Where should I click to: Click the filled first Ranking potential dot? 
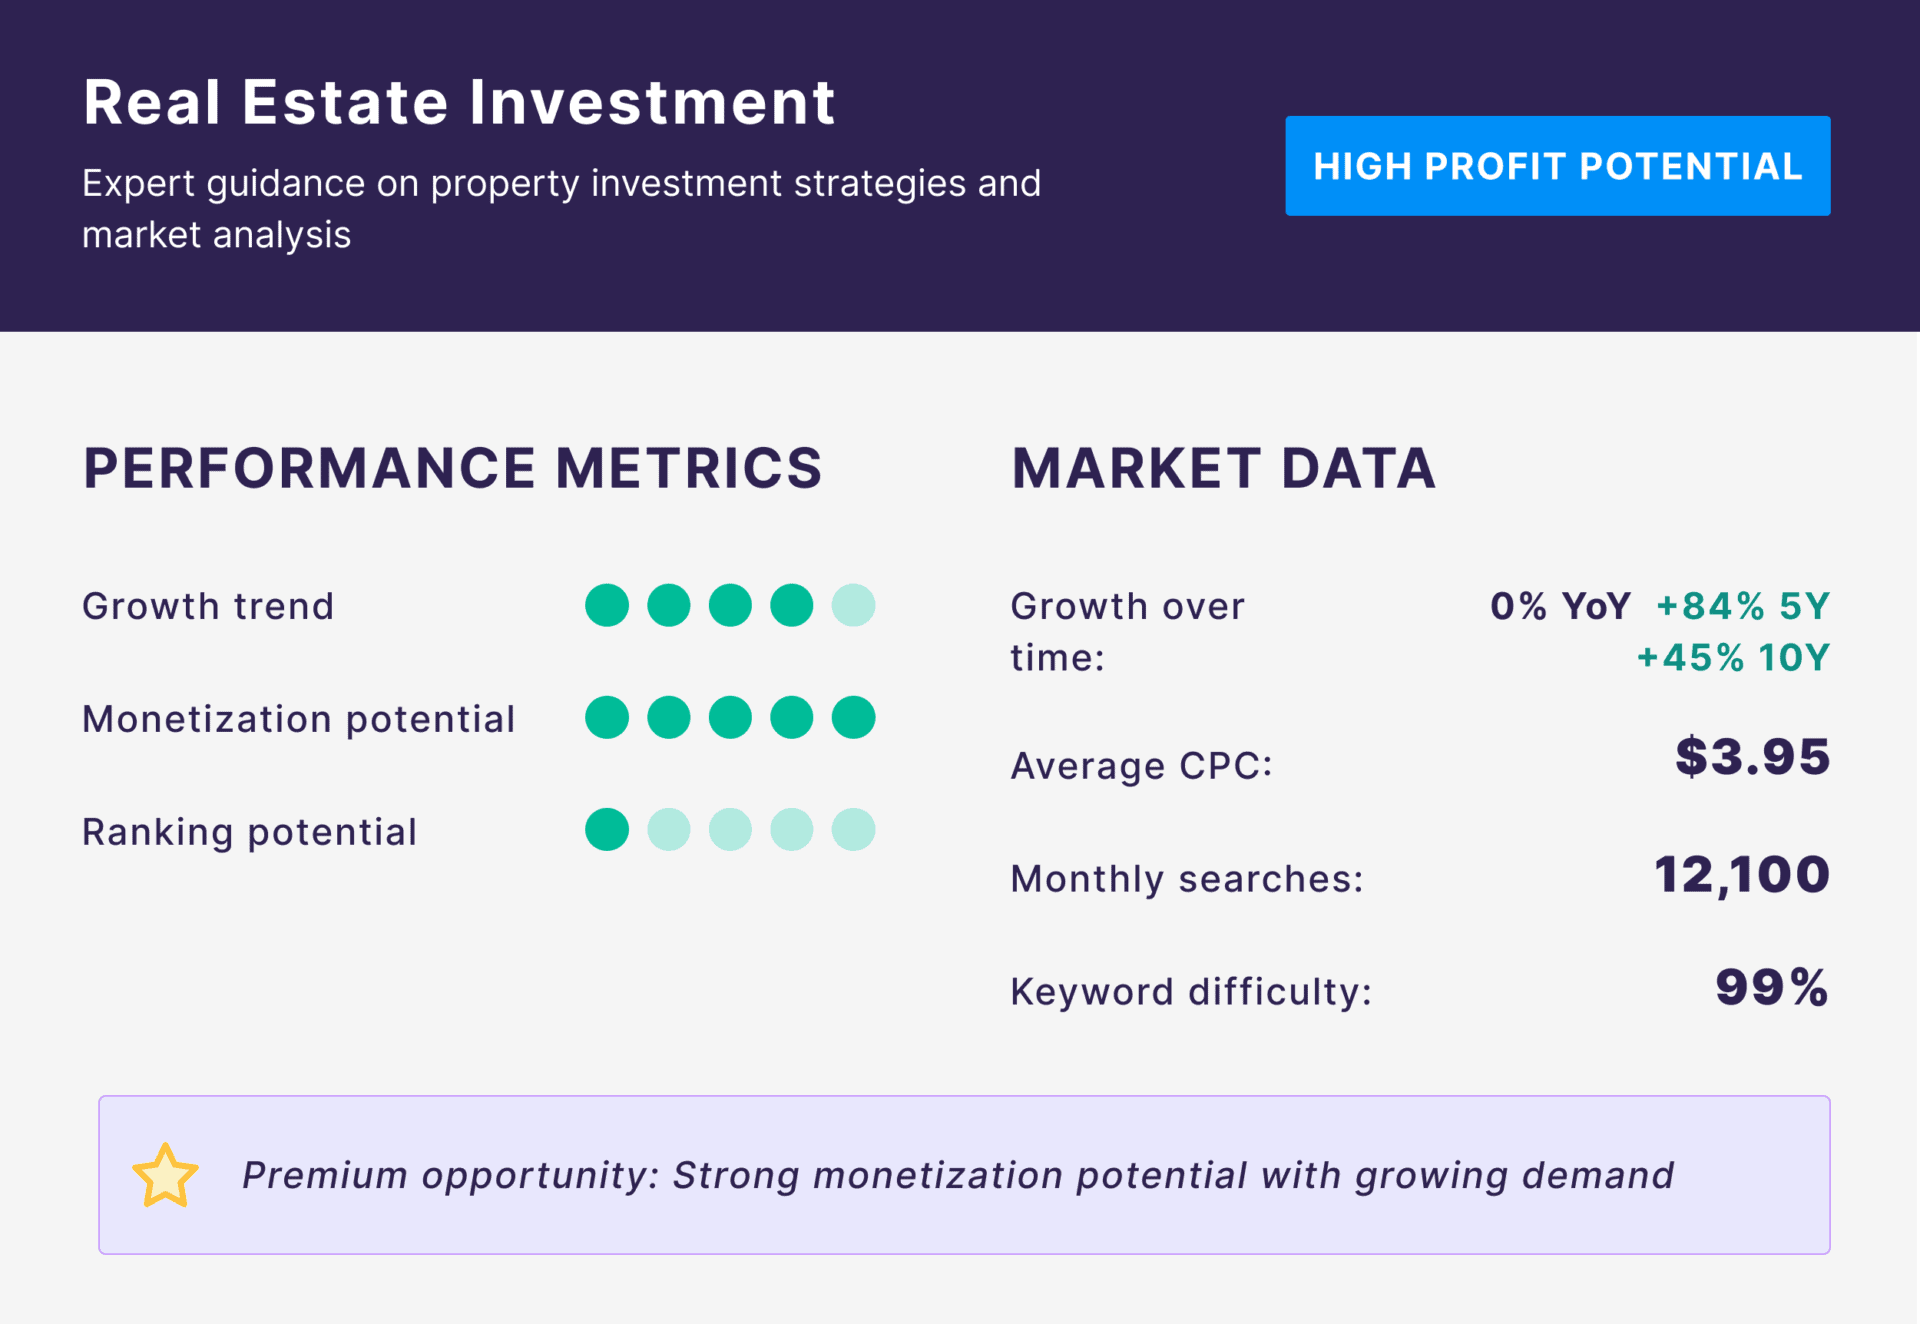click(x=607, y=830)
